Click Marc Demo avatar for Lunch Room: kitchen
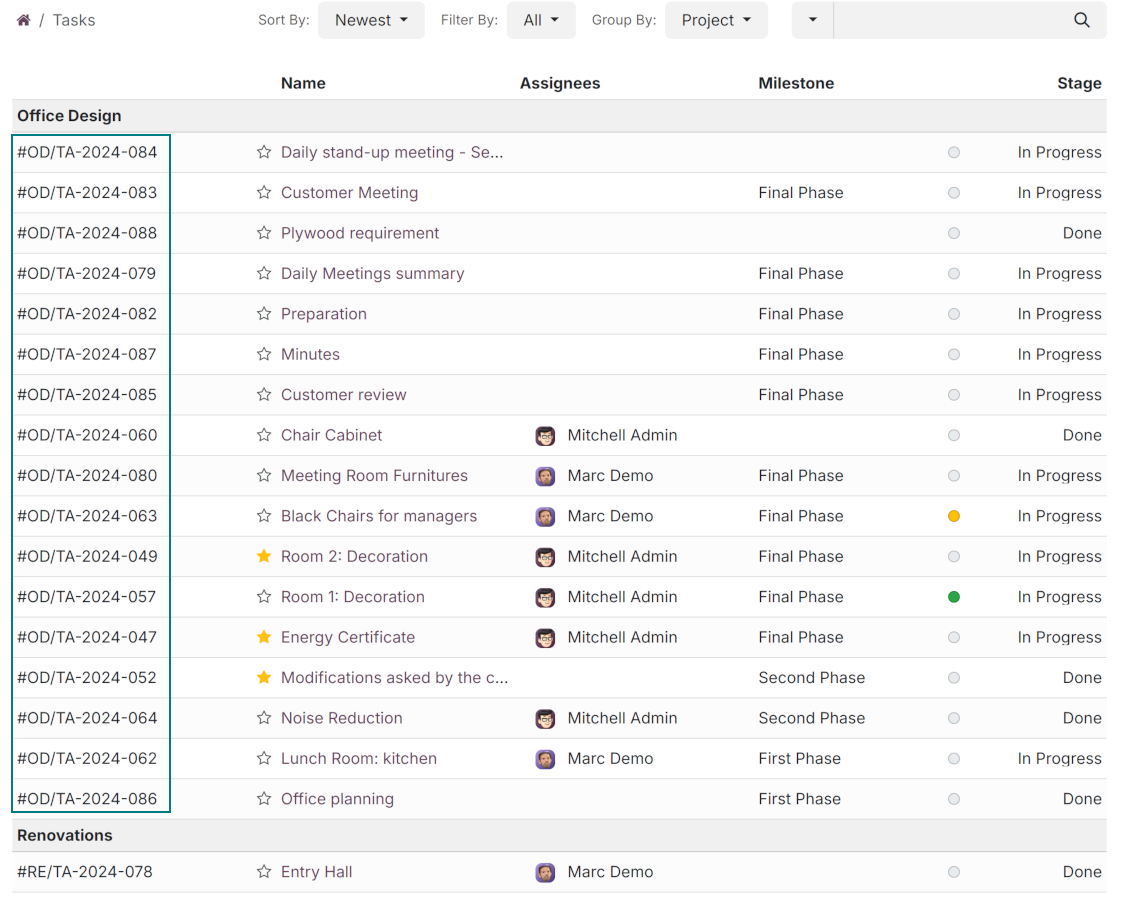 [x=545, y=759]
